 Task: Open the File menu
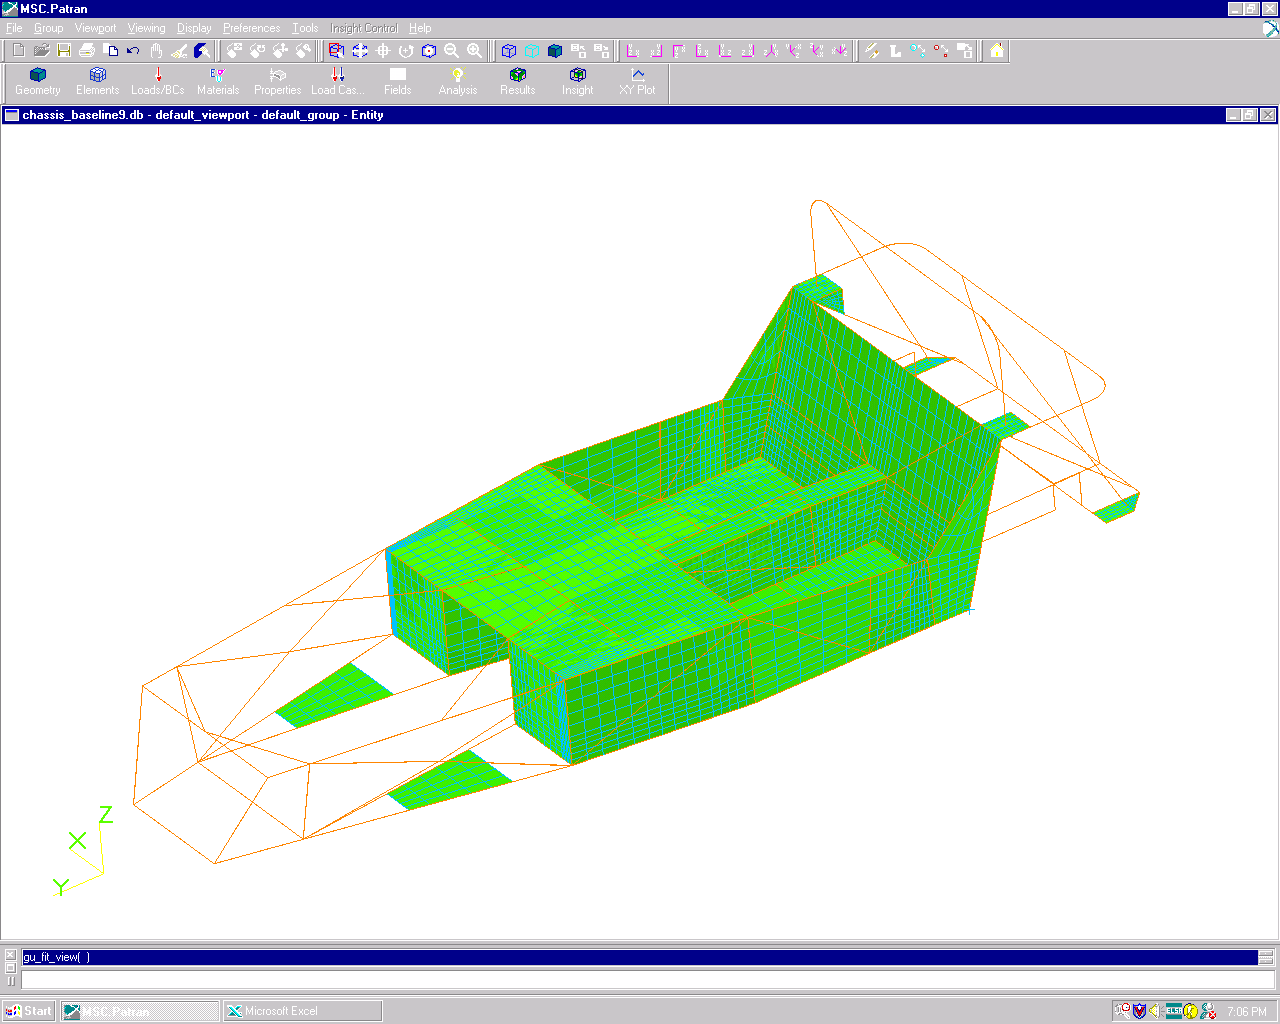(14, 28)
